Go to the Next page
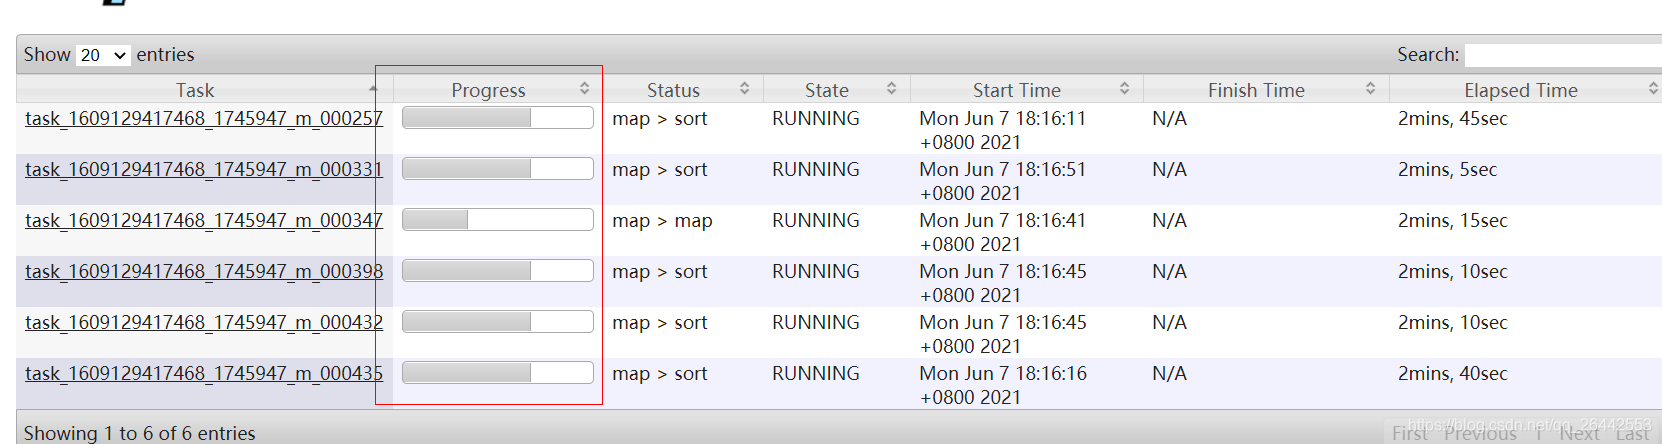Screen dimensions: 1662x444 [x=1579, y=433]
